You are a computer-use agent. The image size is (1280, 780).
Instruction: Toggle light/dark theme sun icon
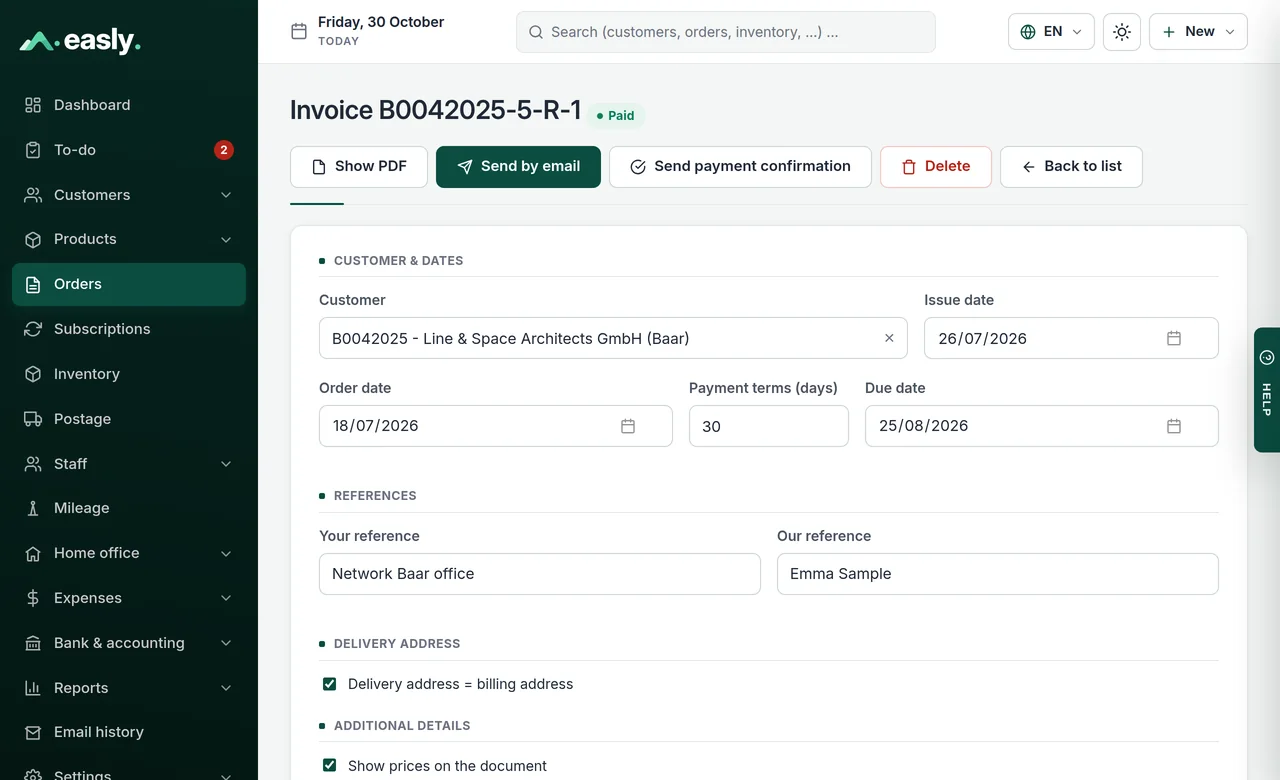point(1122,32)
